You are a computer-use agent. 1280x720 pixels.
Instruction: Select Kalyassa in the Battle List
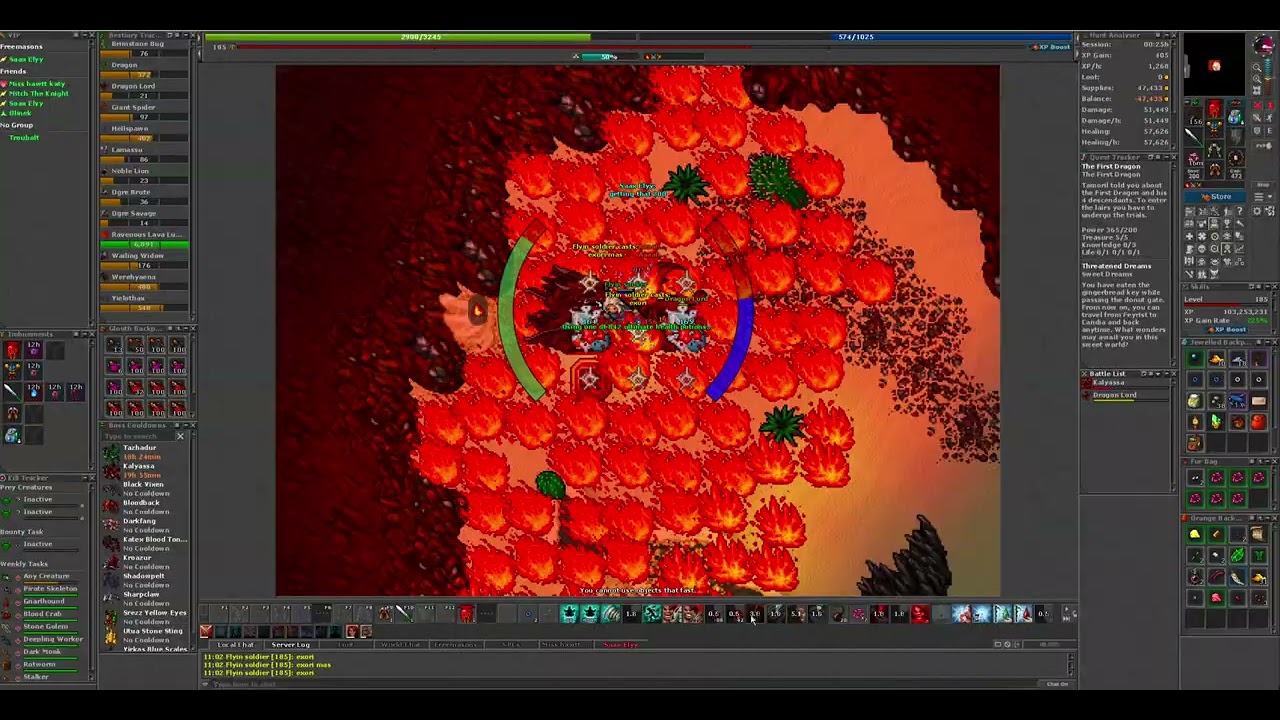[1127, 383]
